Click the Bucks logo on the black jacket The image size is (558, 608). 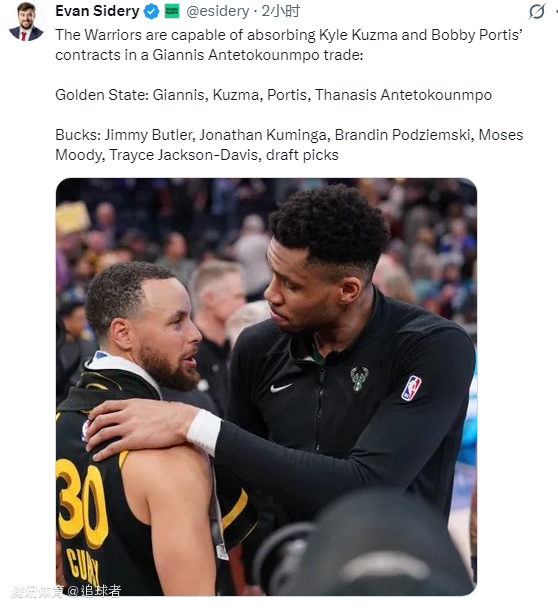(x=359, y=378)
